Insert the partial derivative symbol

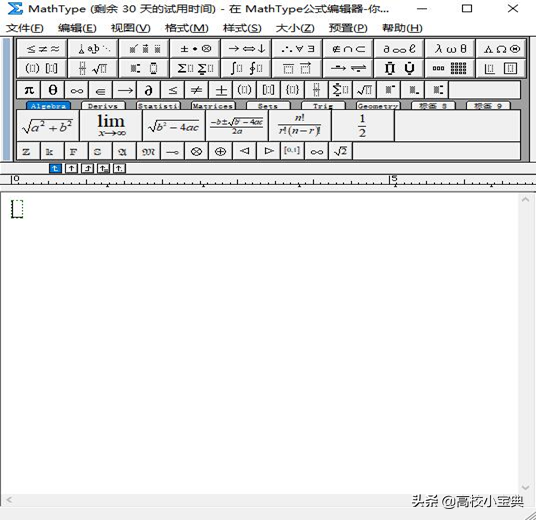click(148, 90)
